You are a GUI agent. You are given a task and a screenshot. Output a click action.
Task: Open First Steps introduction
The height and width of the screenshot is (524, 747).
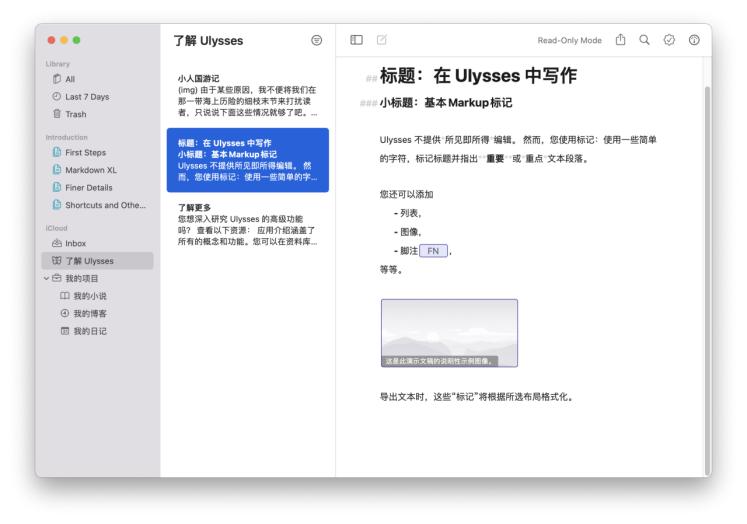click(x=98, y=152)
